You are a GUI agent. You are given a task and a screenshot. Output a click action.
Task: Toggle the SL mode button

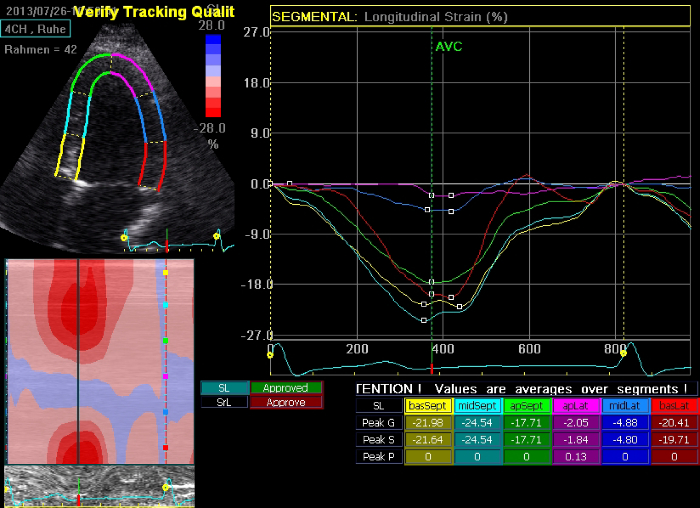[x=224, y=388]
